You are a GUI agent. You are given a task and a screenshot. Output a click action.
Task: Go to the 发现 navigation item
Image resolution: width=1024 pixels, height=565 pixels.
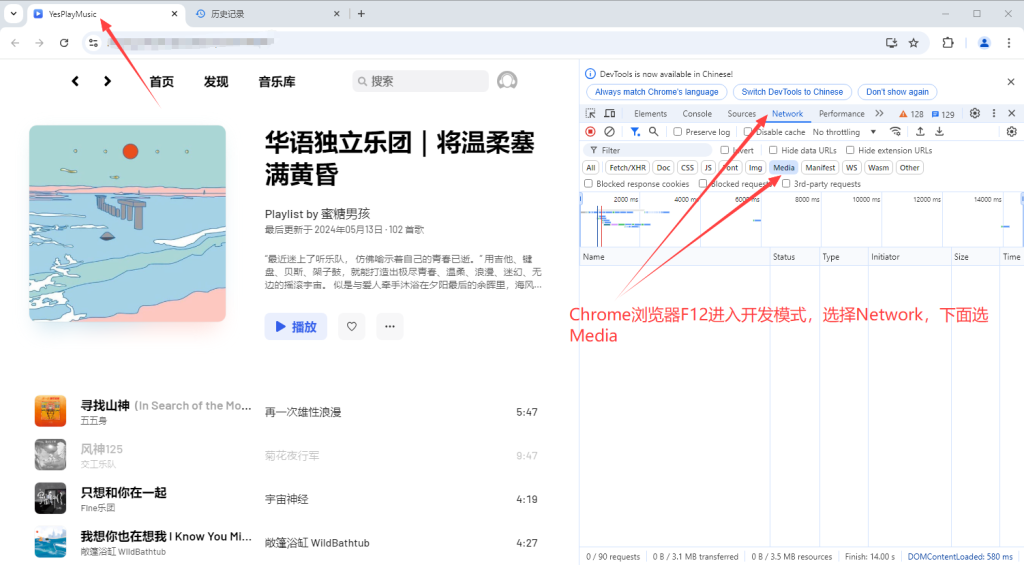click(216, 82)
